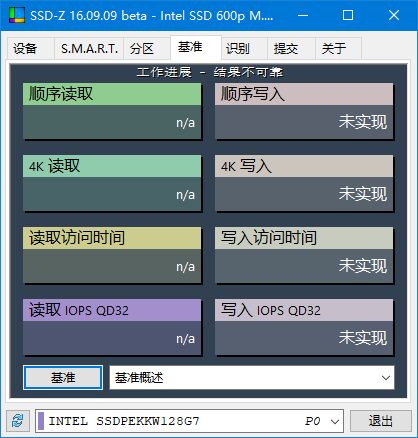Close the SSD-Z window
418x438 pixels.
click(x=394, y=15)
